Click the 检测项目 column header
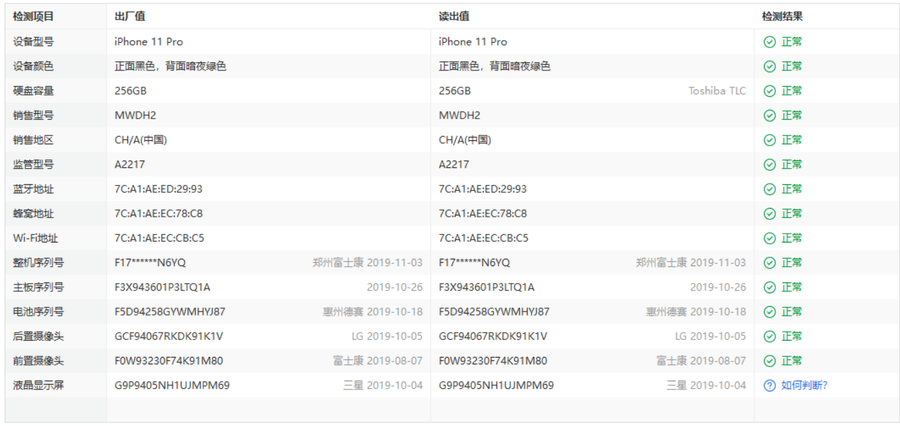This screenshot has width=900, height=426. click(x=33, y=17)
